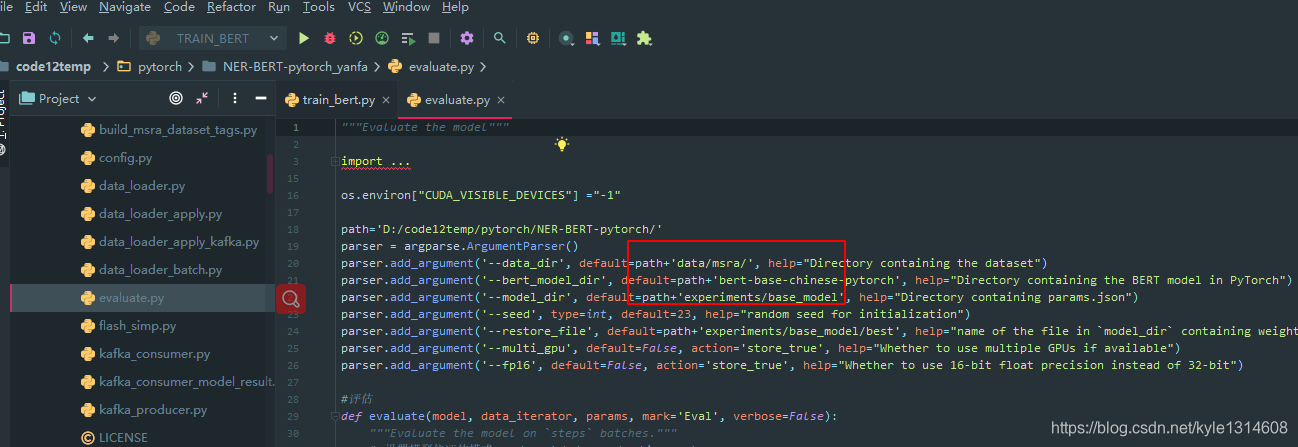Hide the Project panel with minus icon
Viewport: 1298px width, 447px height.
260,99
